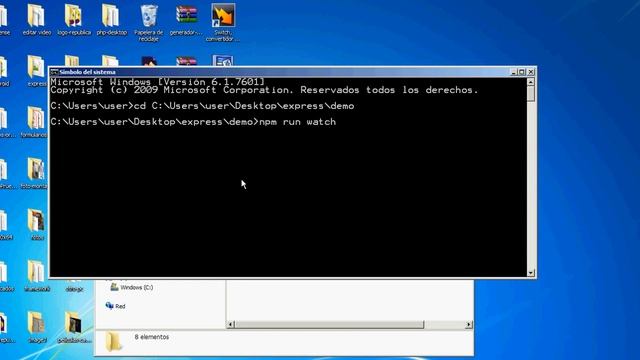
Task: Click the command prompt scroll-up arrow
Action: [531, 82]
